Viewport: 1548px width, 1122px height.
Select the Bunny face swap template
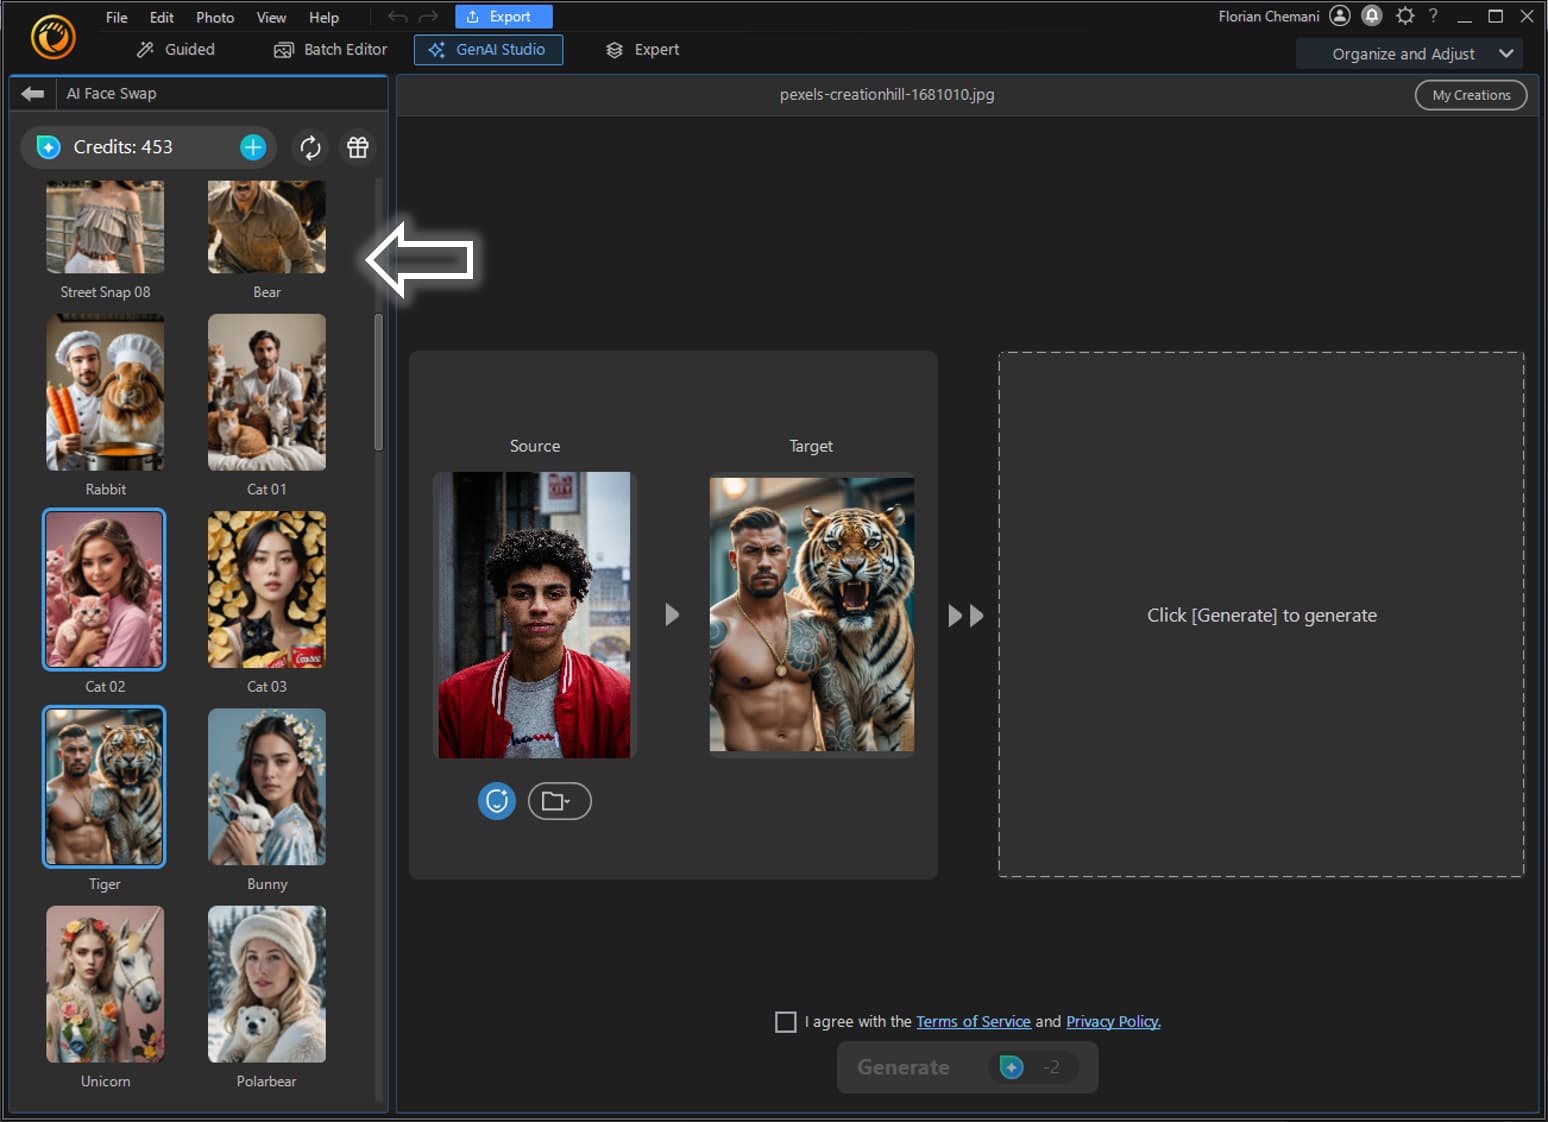(266, 787)
